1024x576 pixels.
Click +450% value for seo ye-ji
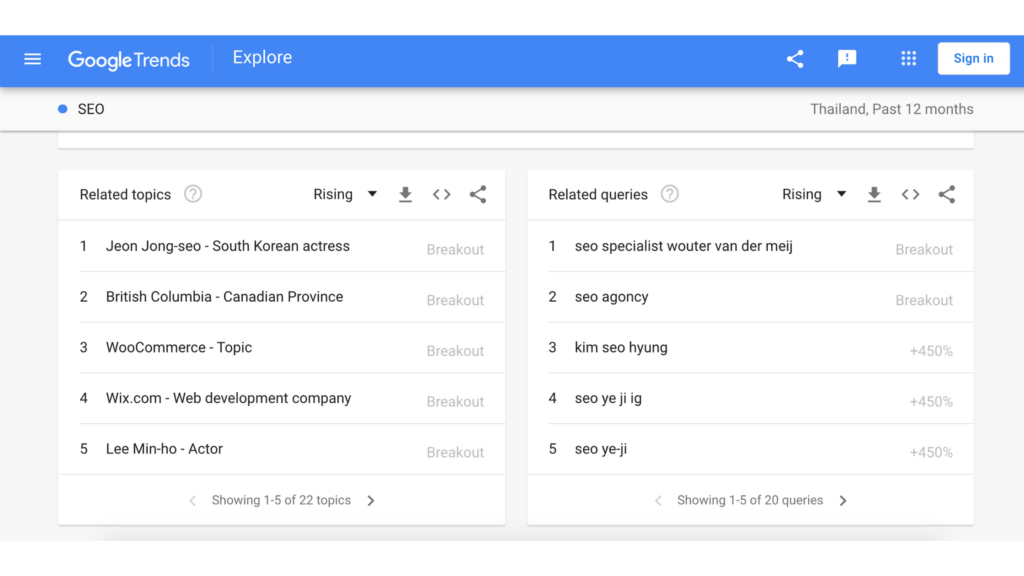931,453
